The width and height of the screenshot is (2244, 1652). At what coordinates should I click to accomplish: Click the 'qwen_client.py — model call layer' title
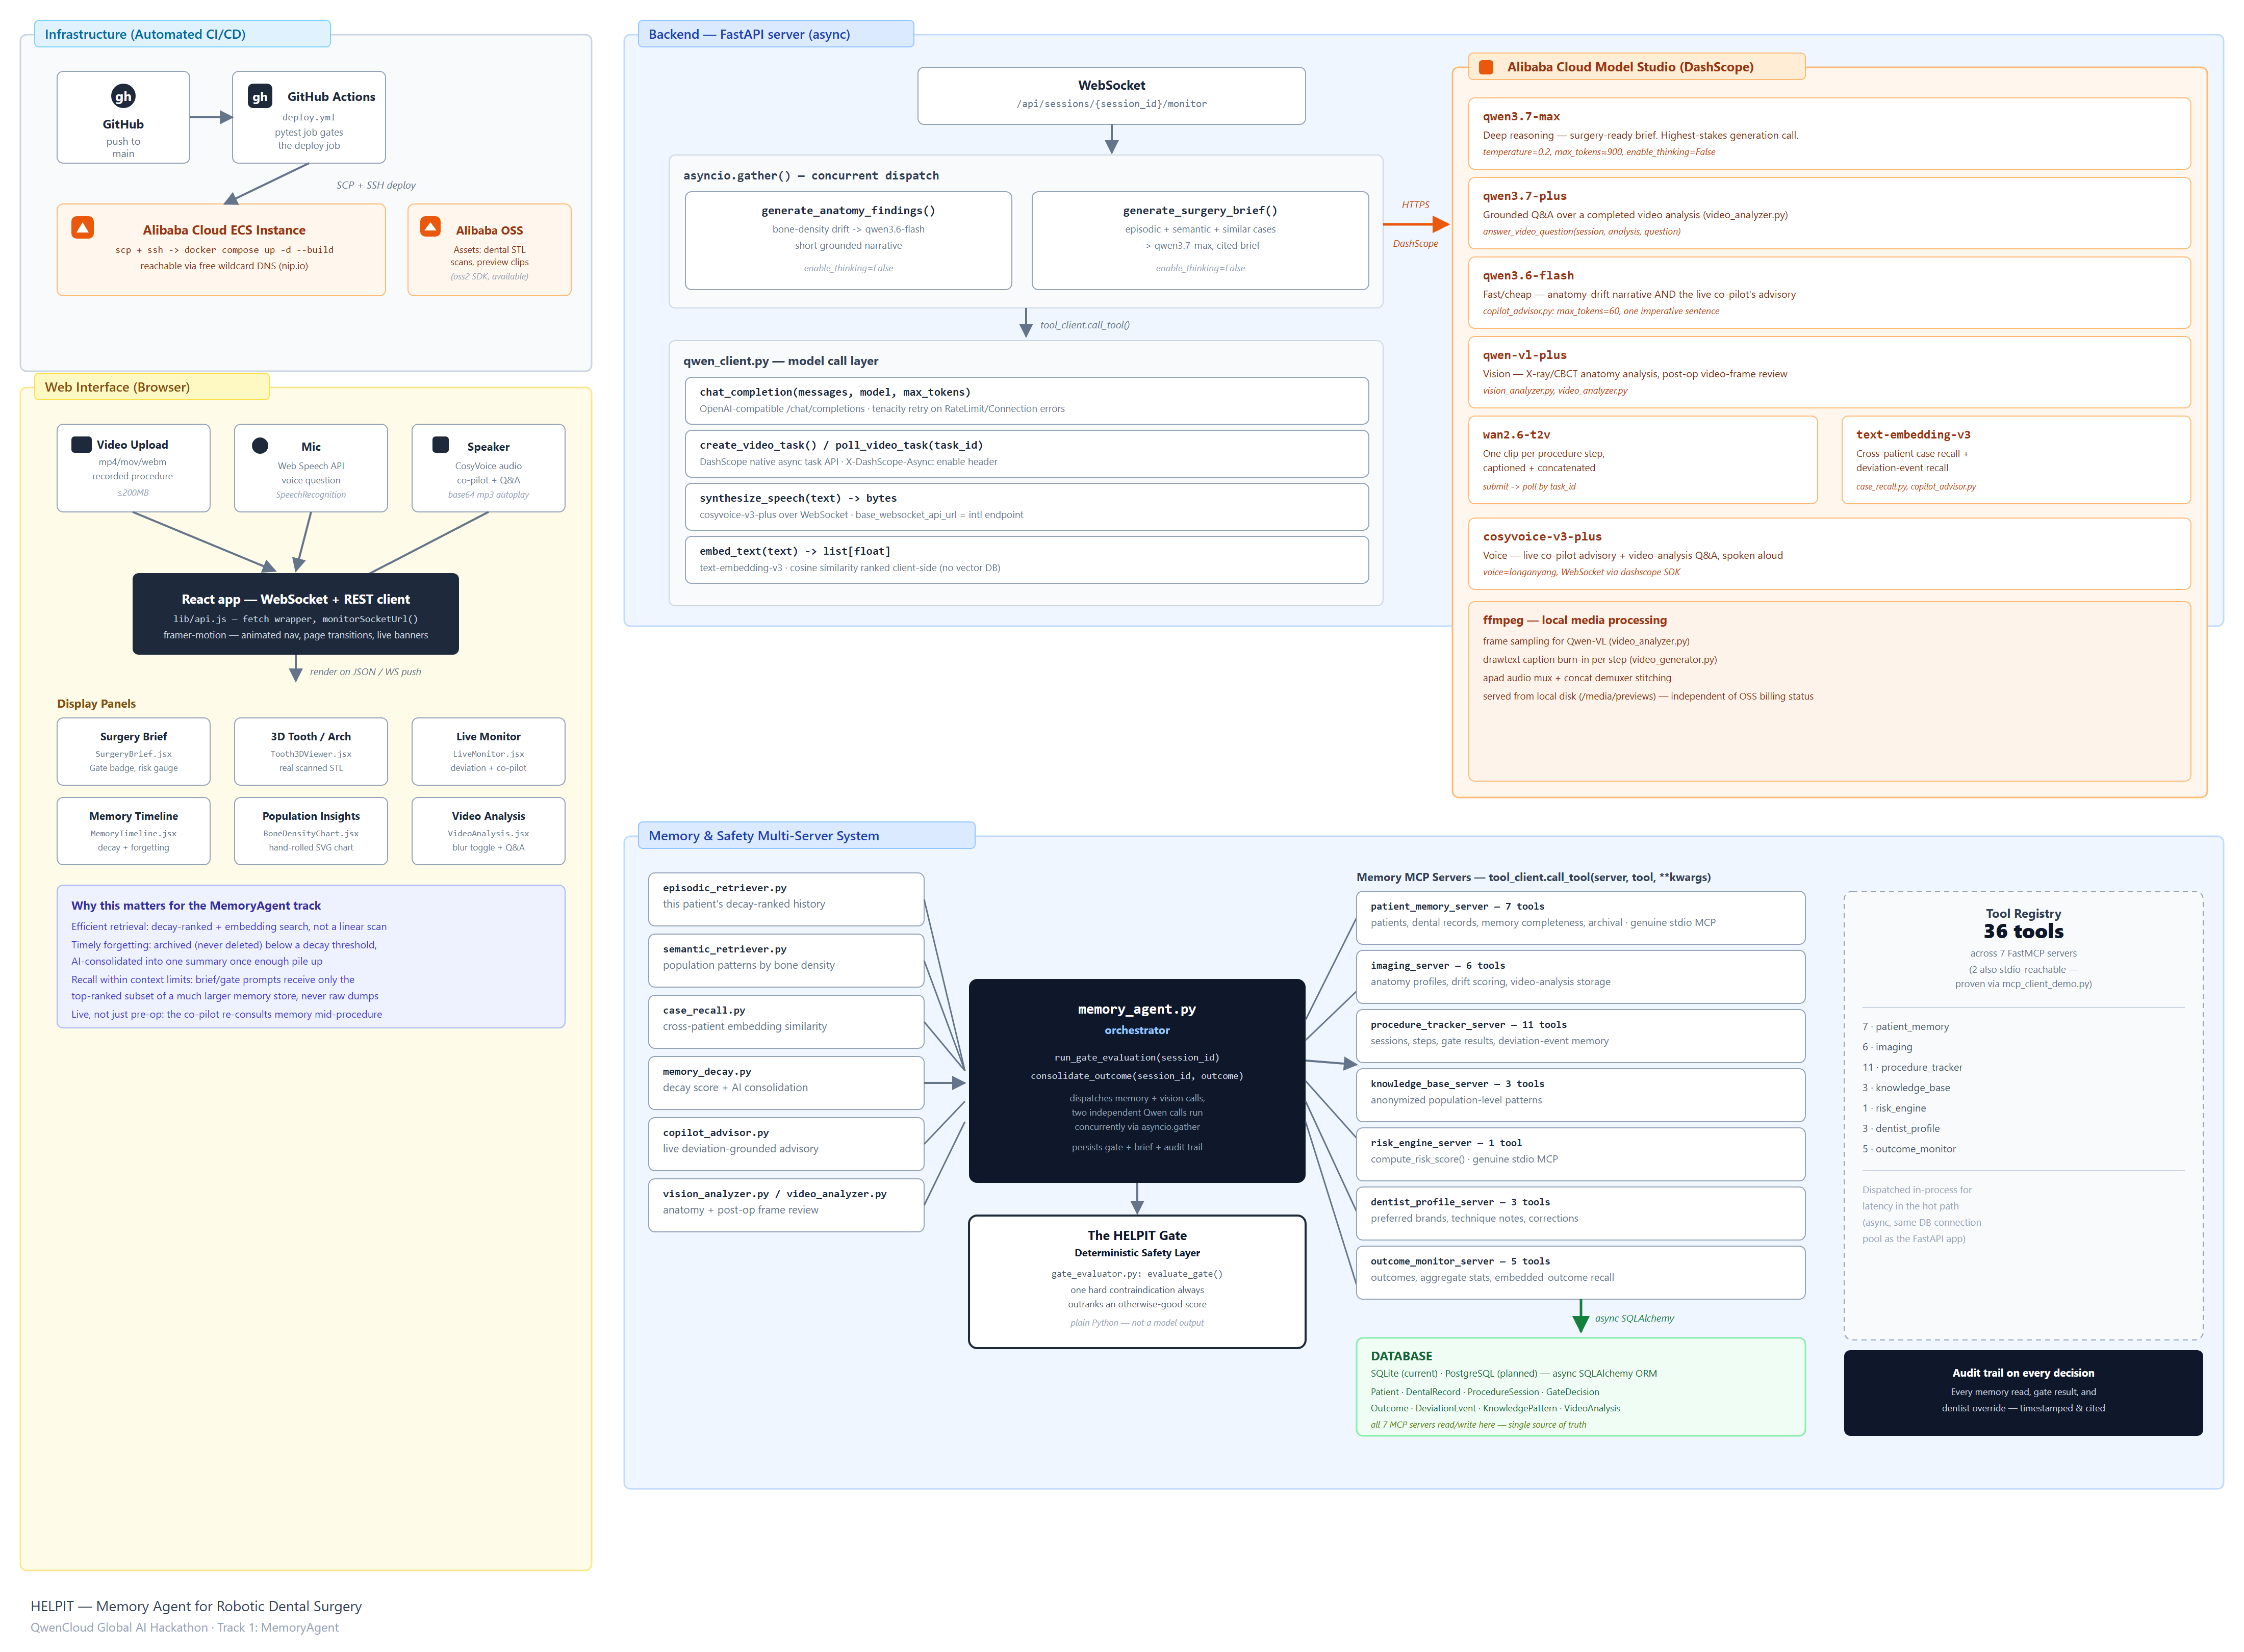click(780, 361)
